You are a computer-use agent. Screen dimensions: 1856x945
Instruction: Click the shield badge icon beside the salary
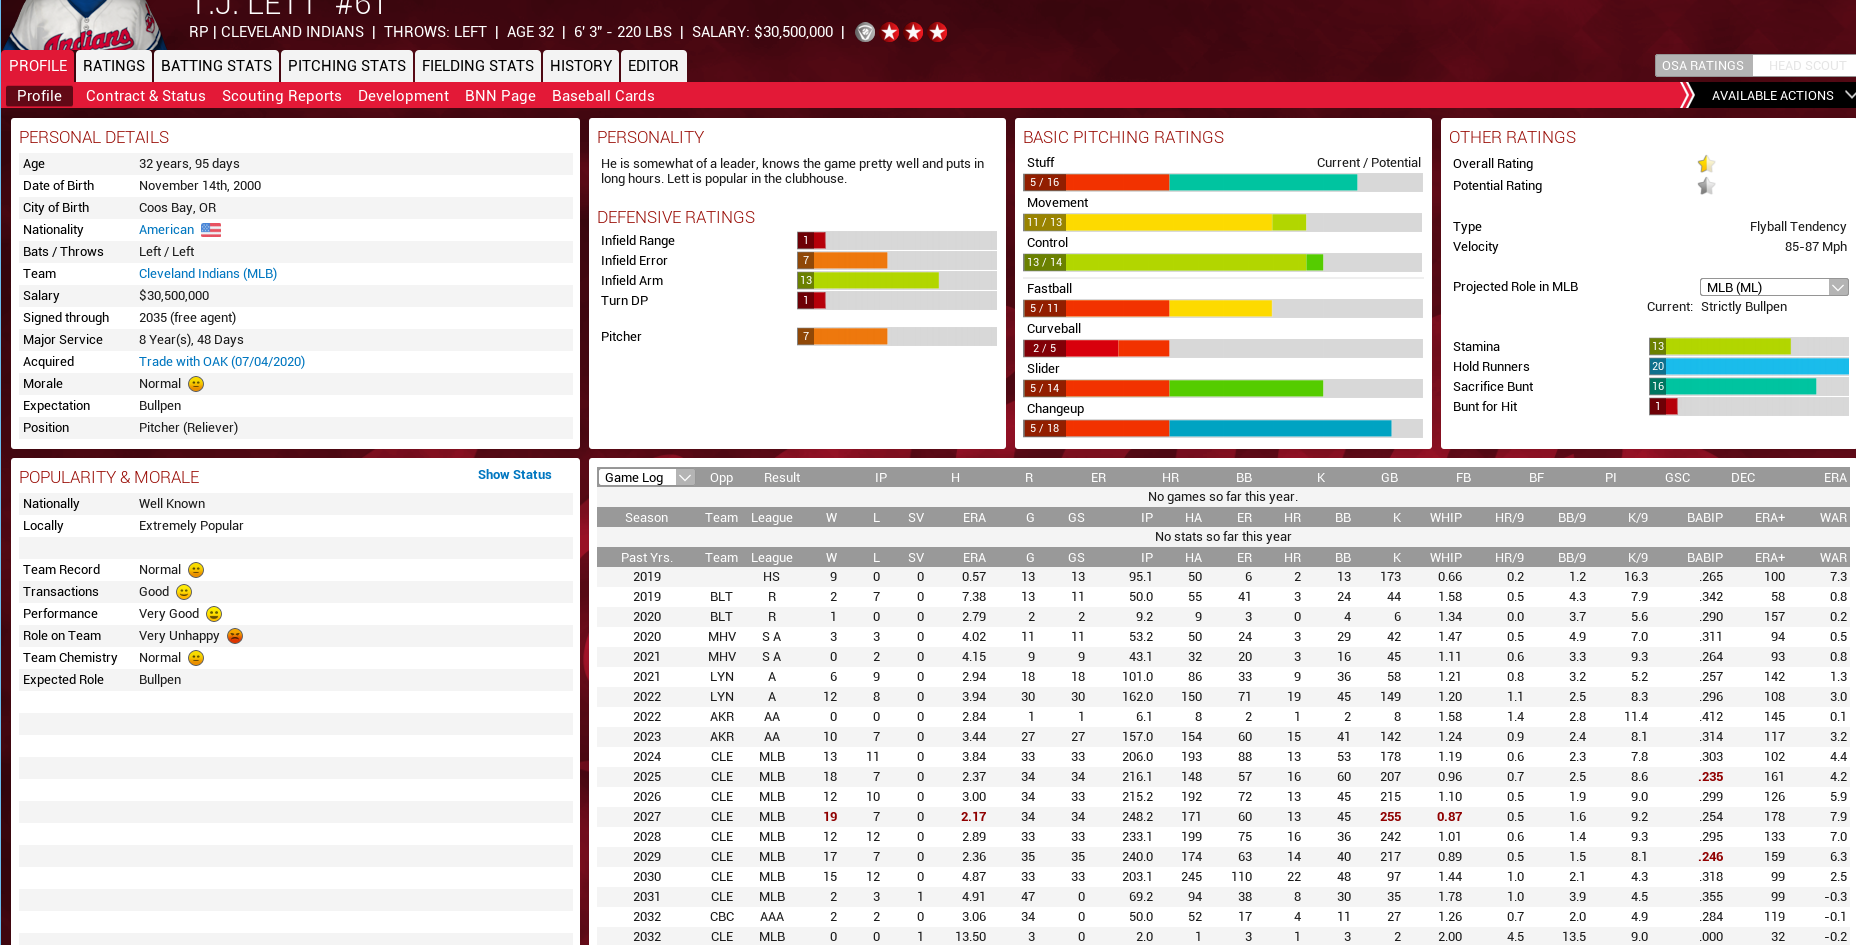click(866, 32)
